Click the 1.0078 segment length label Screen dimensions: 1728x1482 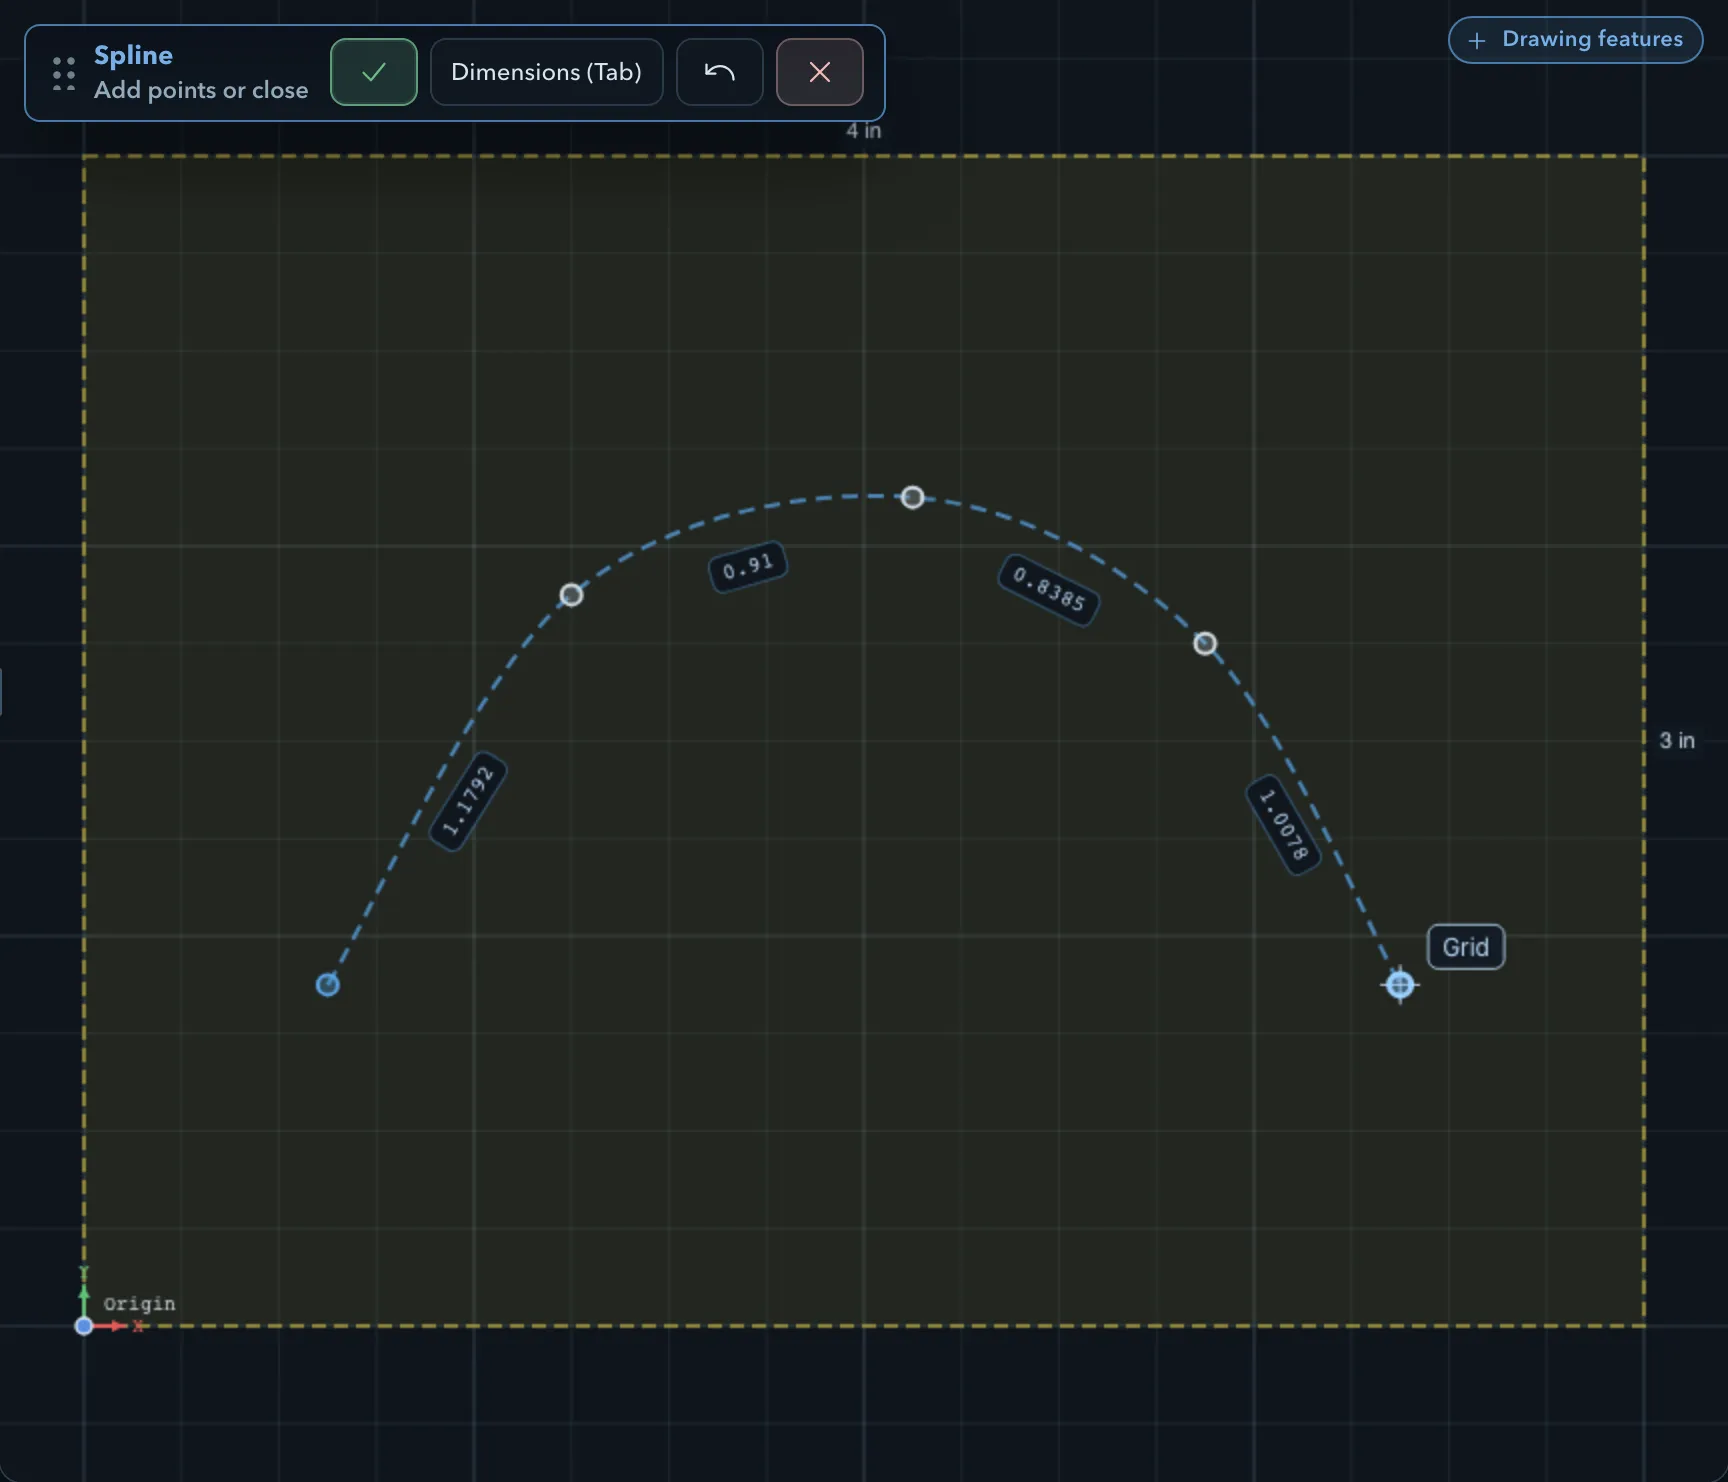pyautogui.click(x=1283, y=824)
